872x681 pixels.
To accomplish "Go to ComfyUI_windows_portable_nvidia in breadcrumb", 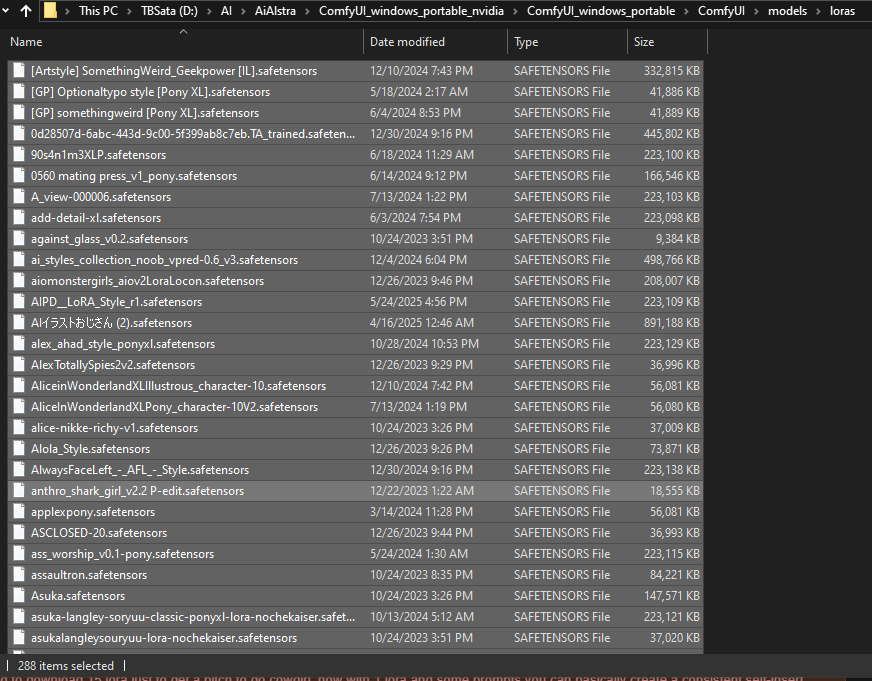I will (x=411, y=11).
